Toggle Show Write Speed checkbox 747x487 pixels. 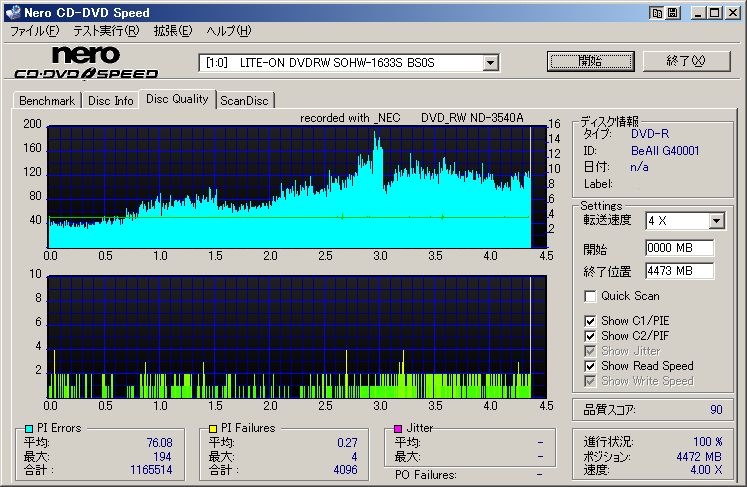point(590,381)
